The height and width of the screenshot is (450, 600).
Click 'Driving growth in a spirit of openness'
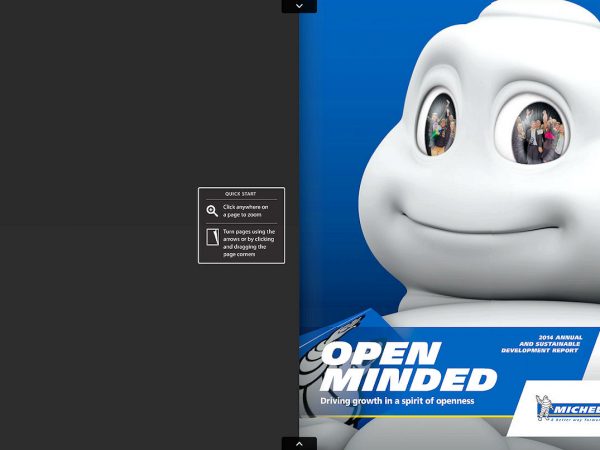tap(397, 401)
